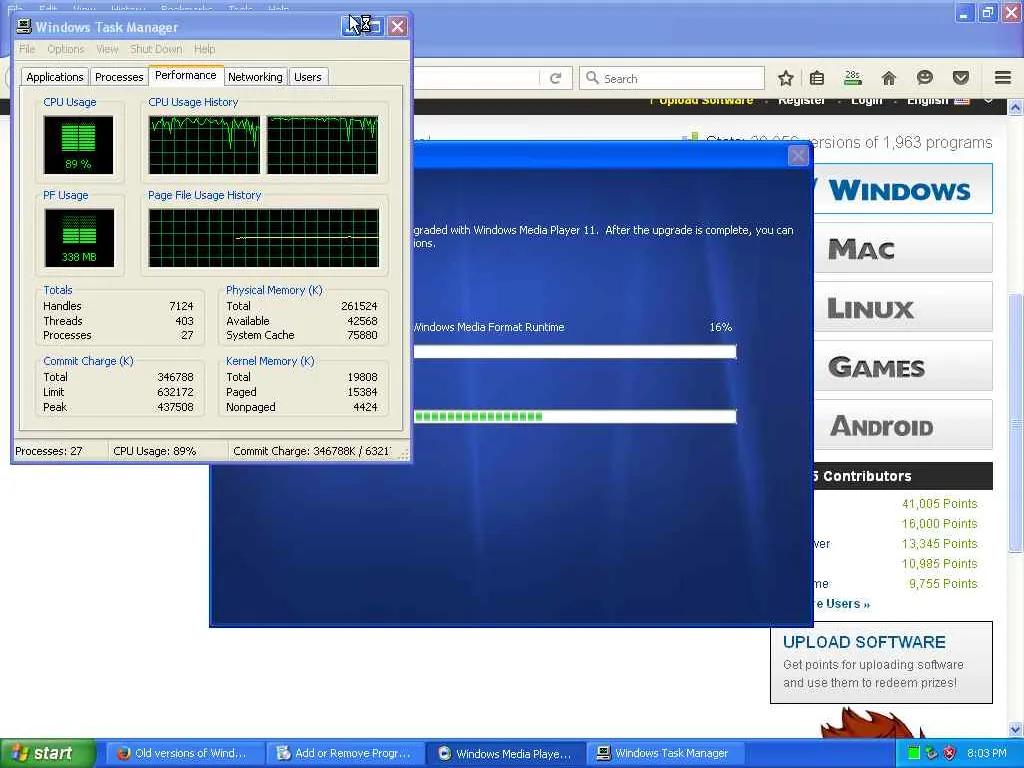1024x768 pixels.
Task: Click the CPU Usage meter graphic
Action: 78,145
